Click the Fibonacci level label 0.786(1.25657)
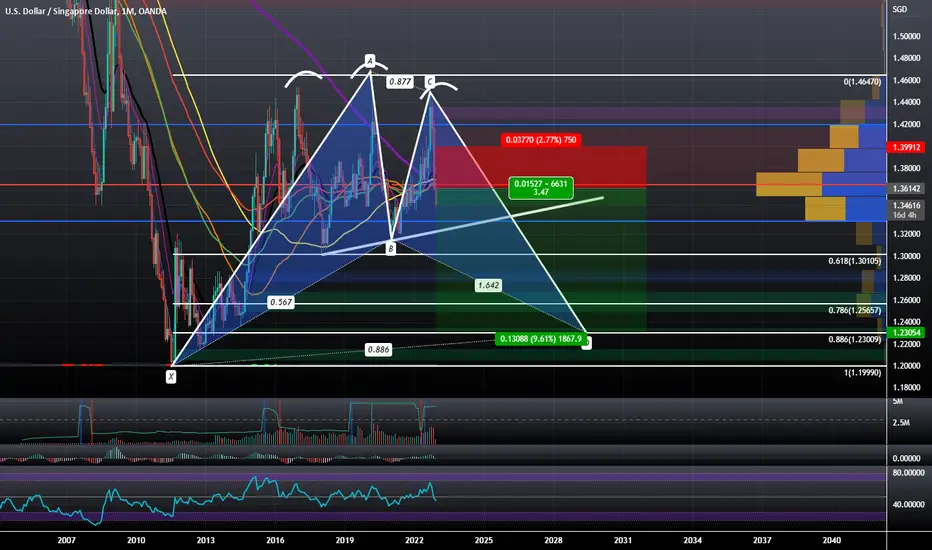Viewport: 932px width, 550px height. 855,310
